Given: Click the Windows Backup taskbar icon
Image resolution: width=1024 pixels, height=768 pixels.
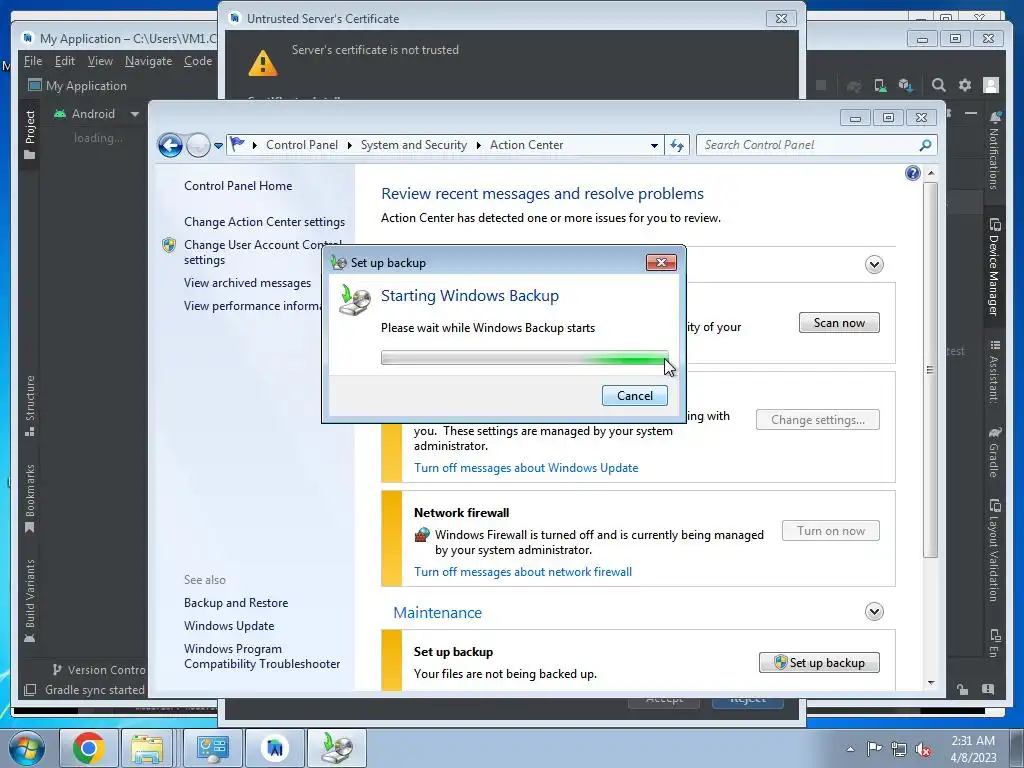Looking at the screenshot, I should click(x=337, y=748).
